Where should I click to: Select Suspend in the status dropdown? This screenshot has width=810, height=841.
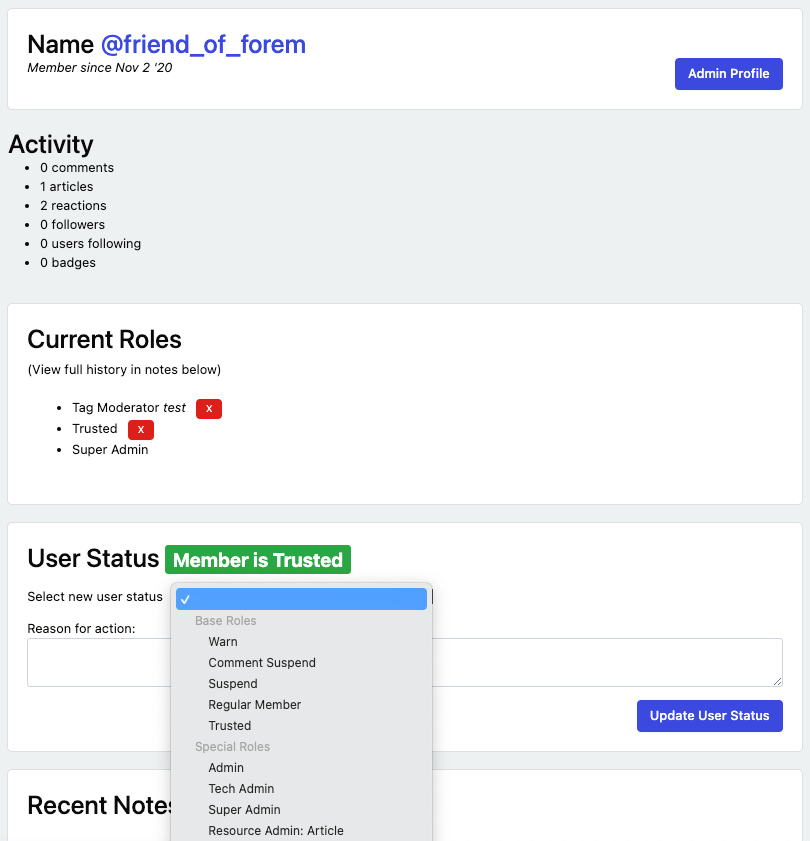pos(233,684)
